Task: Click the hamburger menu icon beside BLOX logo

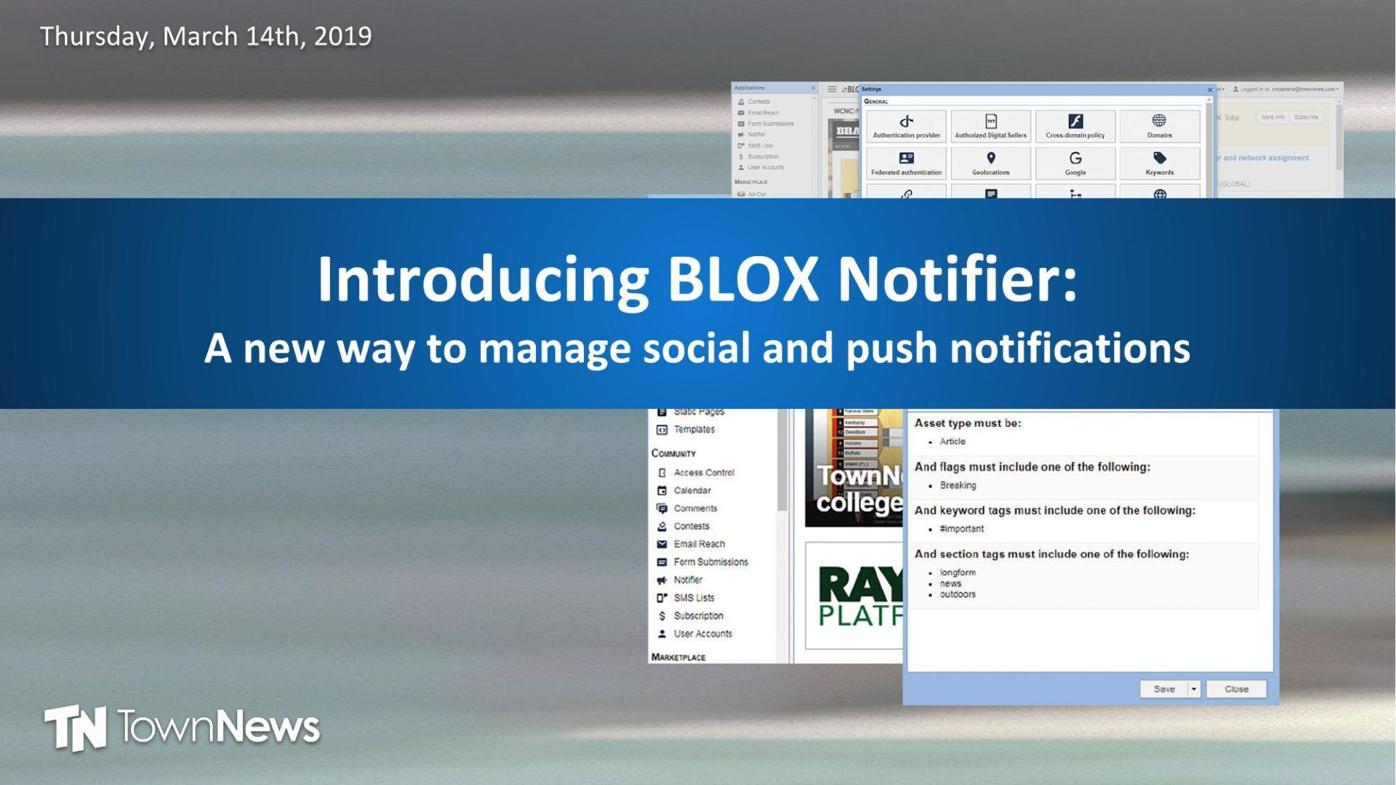Action: [832, 89]
